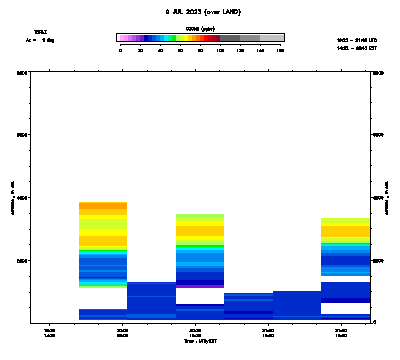This screenshot has width=400, height=360.
Task: Pick the dark blue segment on the color scale
Action: point(146,38)
